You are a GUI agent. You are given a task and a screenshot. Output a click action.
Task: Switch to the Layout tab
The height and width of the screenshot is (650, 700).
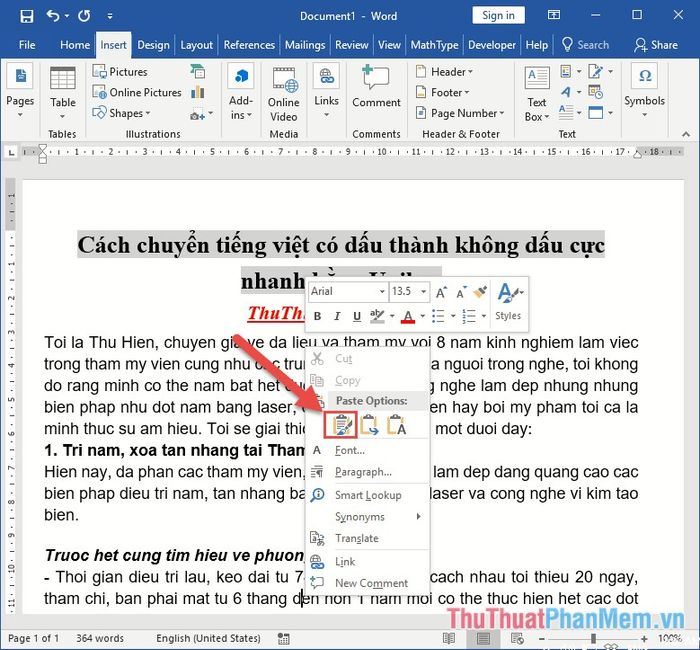click(196, 45)
